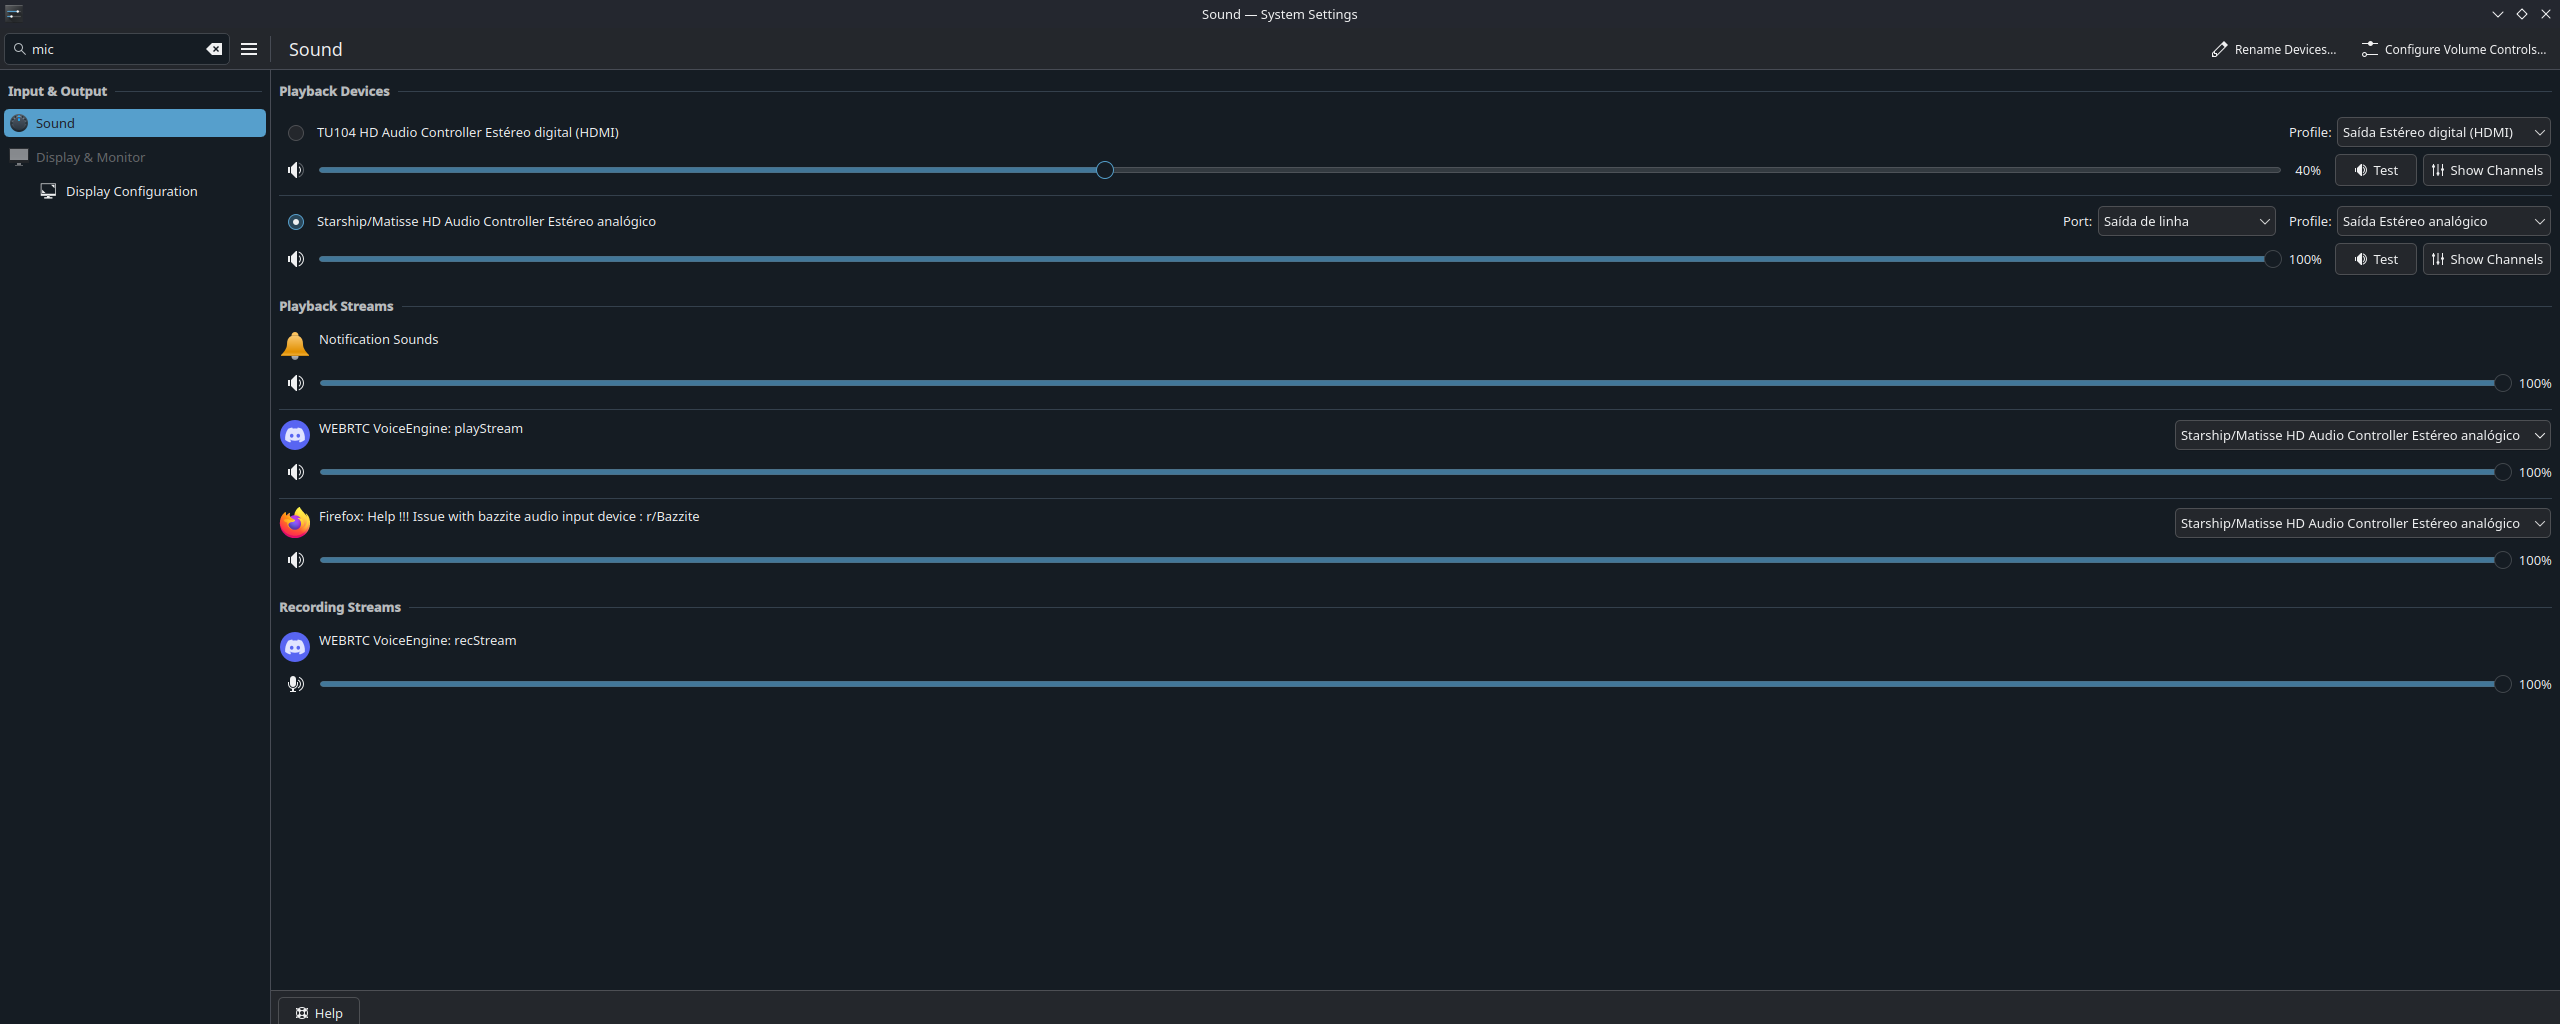Select TU104 HDMI as default output
2560x1024 pixels.
(x=296, y=133)
